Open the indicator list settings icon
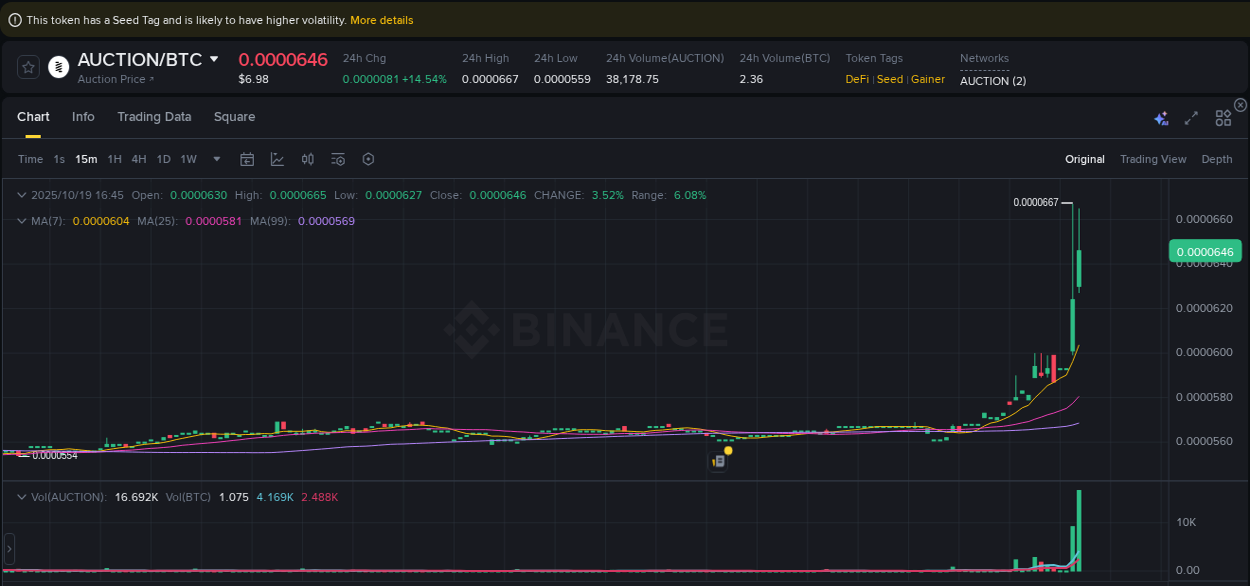The height and width of the screenshot is (586, 1250). click(x=337, y=159)
